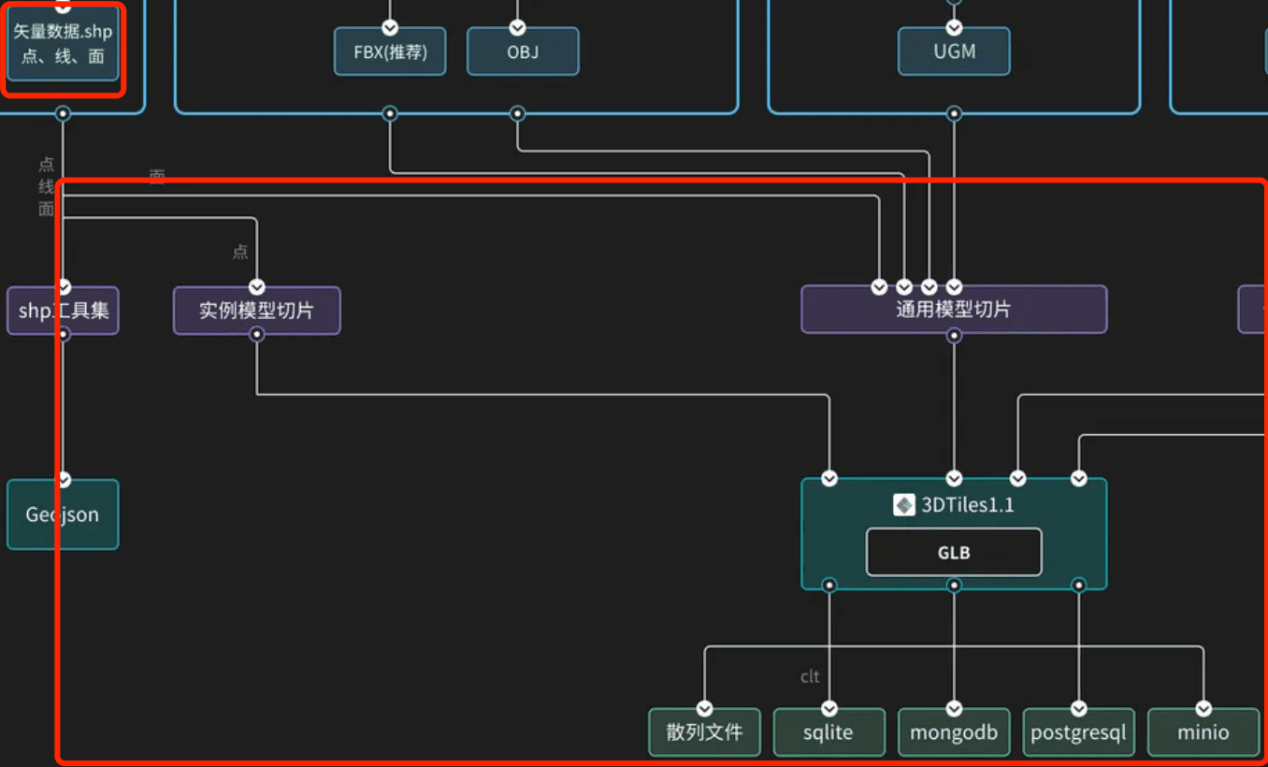1268x767 pixels.
Task: Select the 散列文件 storage node
Action: (x=704, y=733)
